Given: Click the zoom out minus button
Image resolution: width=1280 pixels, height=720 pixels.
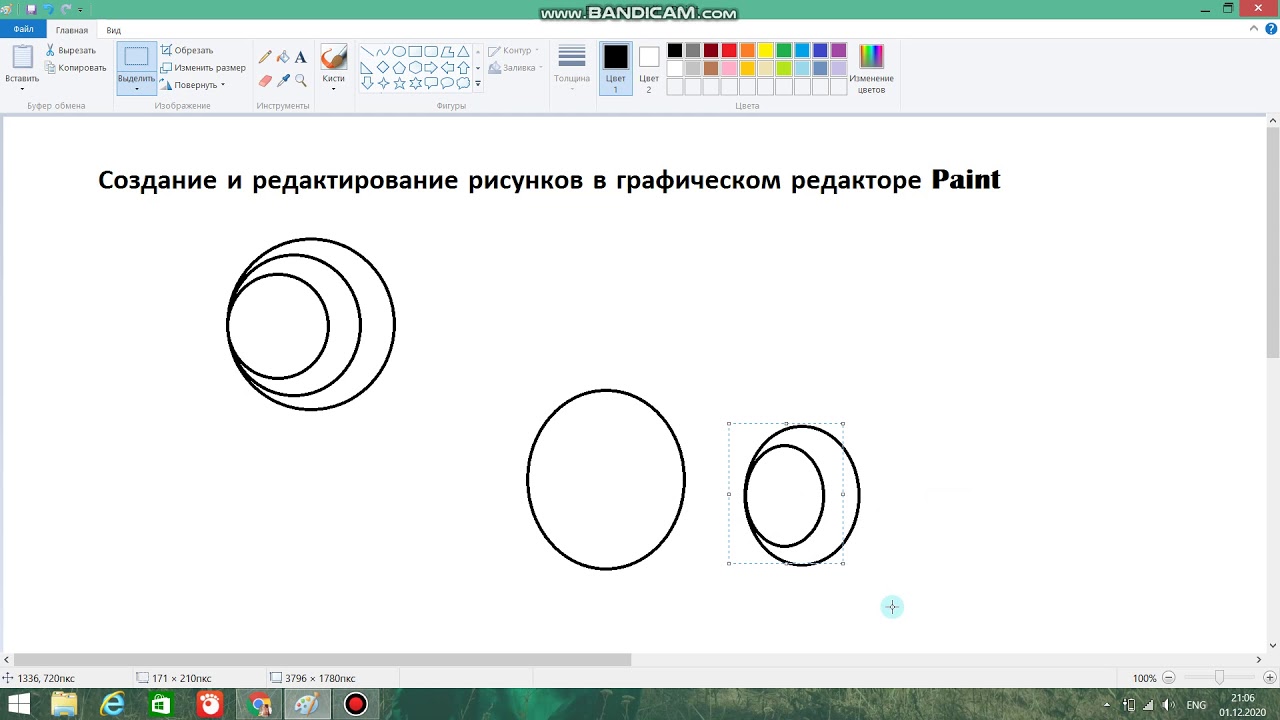Looking at the screenshot, I should point(1169,678).
